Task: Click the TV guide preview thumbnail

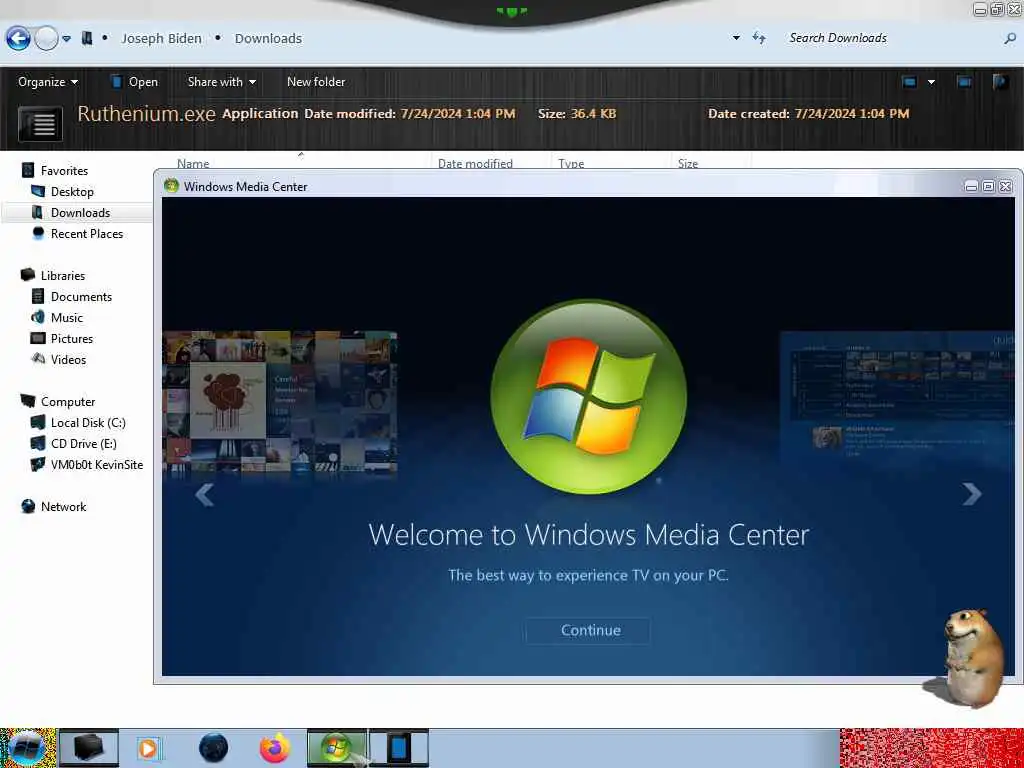Action: (897, 398)
